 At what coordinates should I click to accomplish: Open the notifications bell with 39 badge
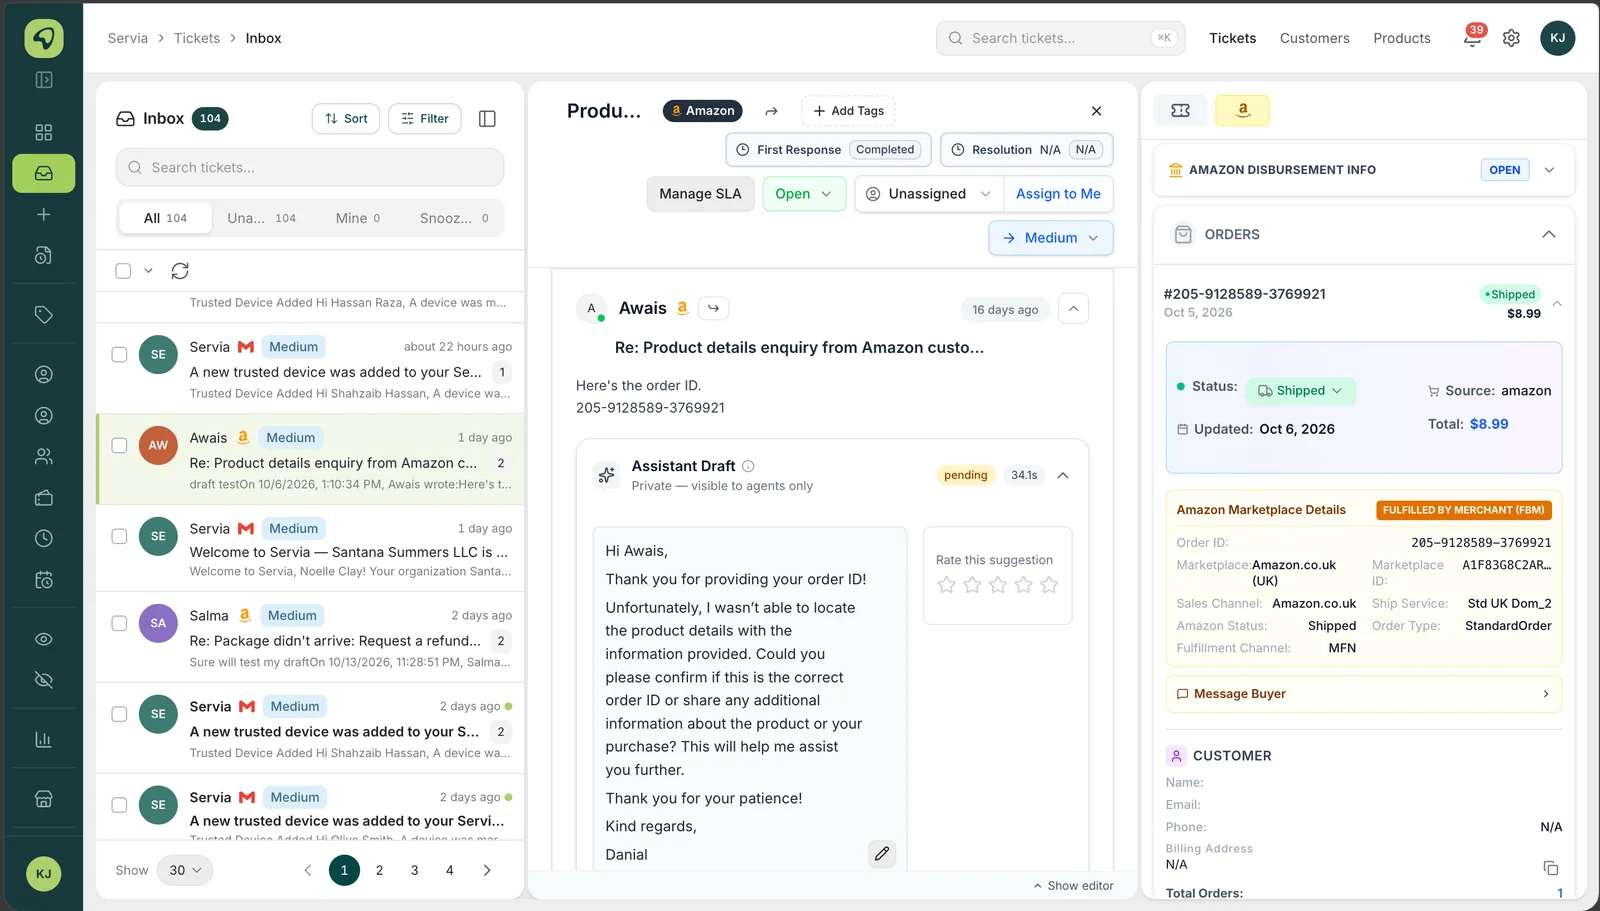tap(1472, 38)
